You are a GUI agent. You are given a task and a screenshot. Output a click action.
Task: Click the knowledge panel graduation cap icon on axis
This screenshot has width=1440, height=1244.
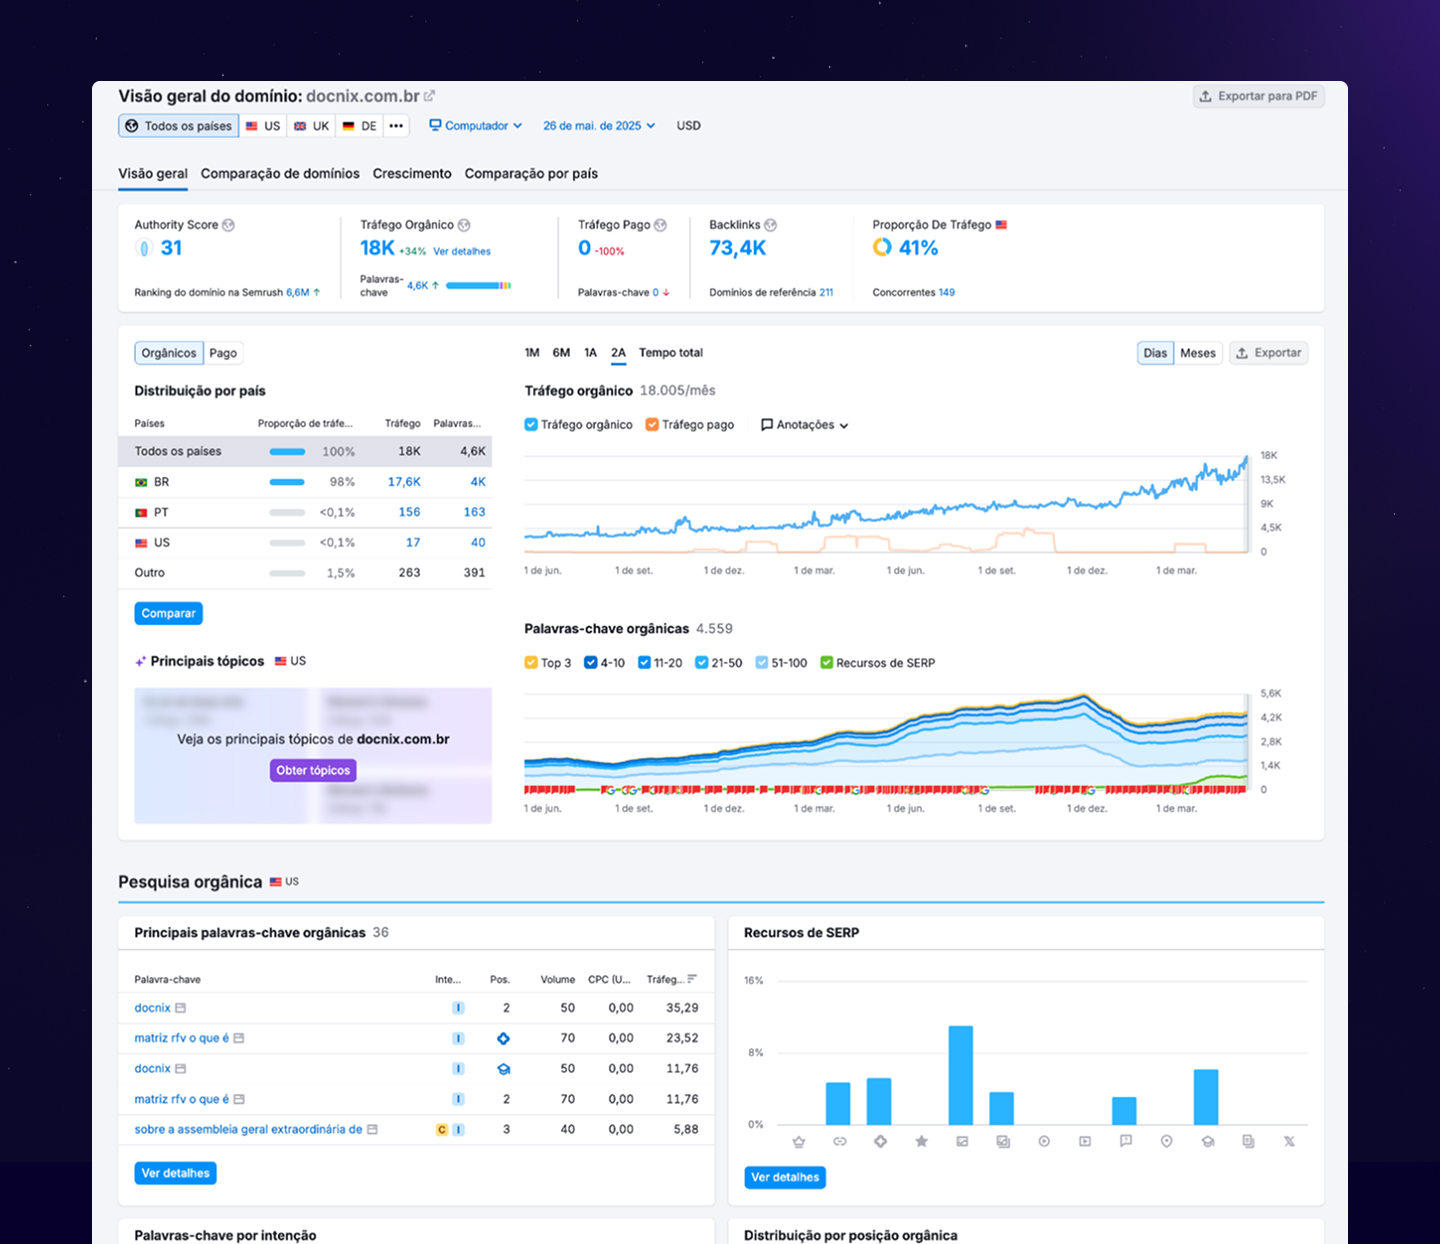(x=1207, y=1141)
